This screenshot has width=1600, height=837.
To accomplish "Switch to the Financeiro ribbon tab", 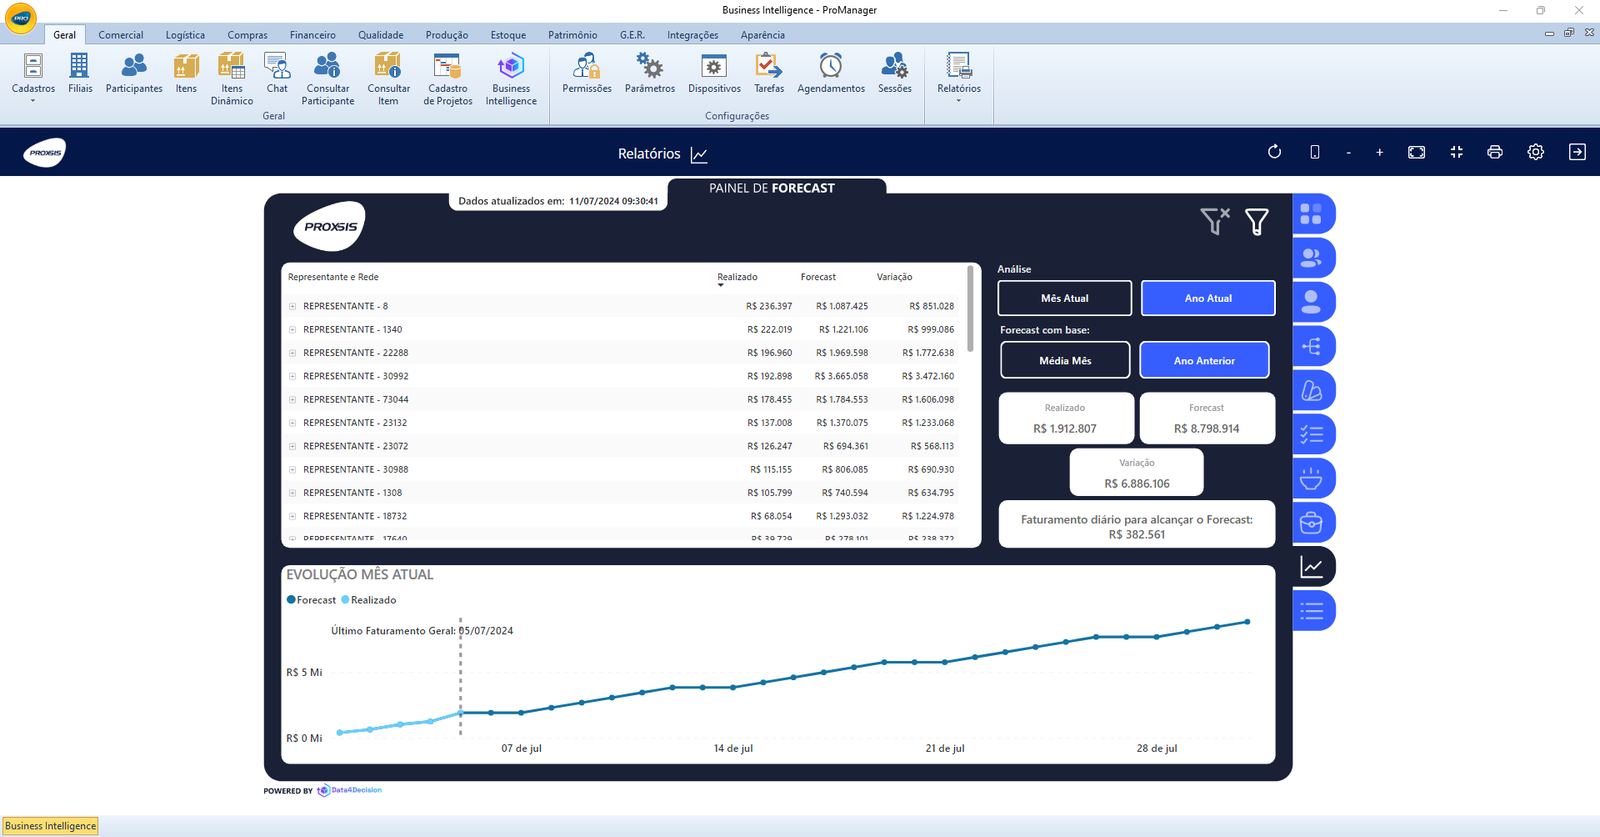I will 313,35.
